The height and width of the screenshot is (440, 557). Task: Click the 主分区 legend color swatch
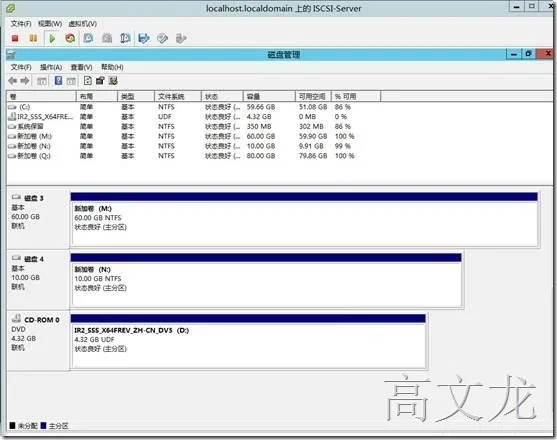[x=44, y=425]
